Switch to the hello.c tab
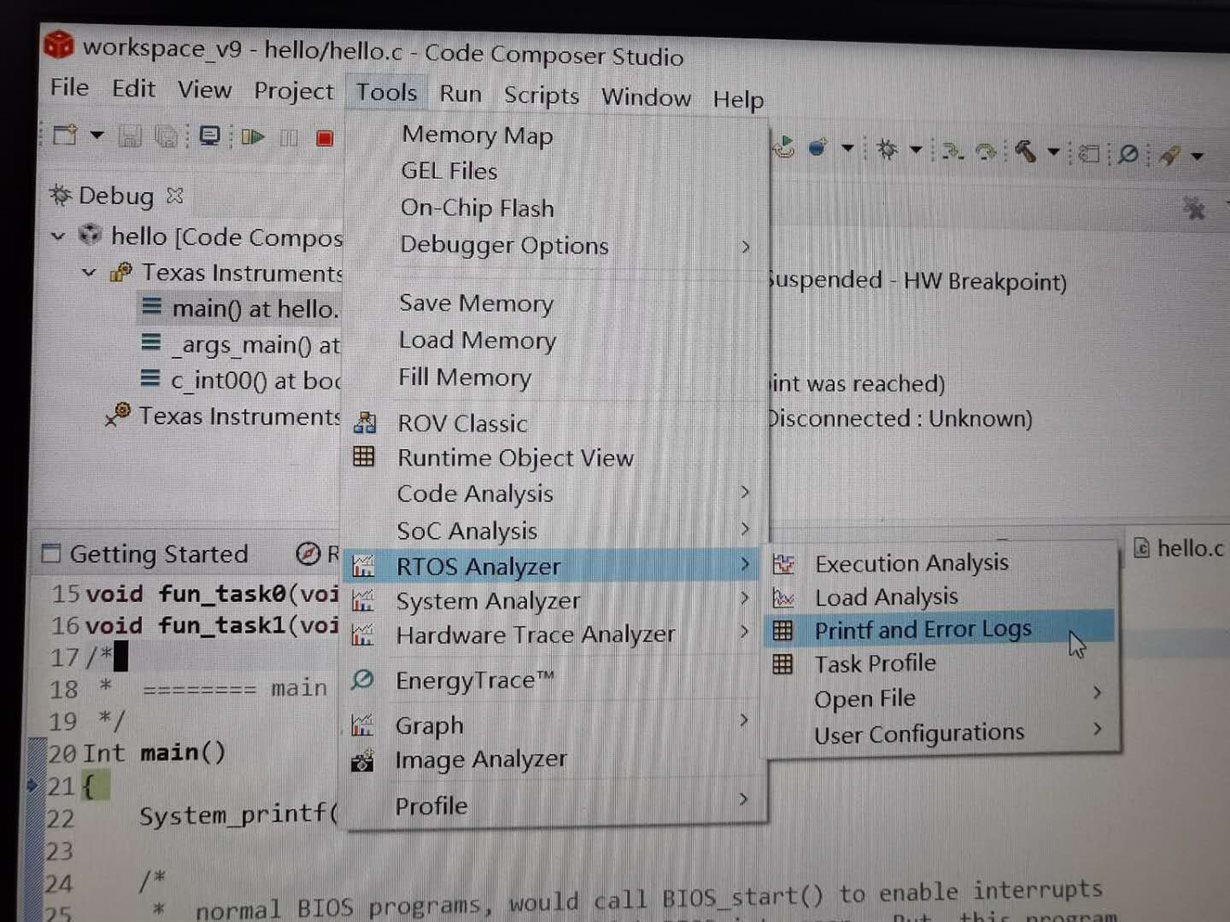The height and width of the screenshot is (922, 1230). click(1185, 546)
